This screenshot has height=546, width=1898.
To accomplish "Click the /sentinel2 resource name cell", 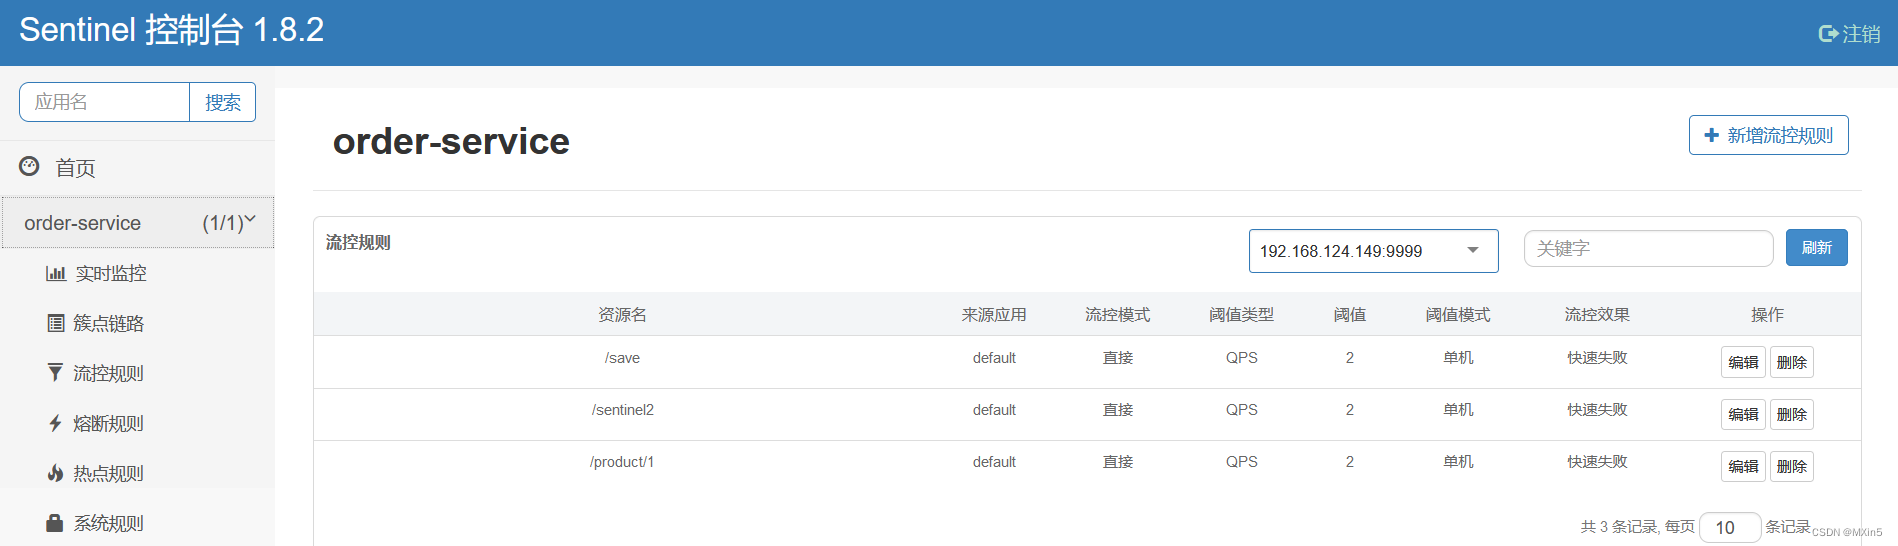I will pos(622,410).
